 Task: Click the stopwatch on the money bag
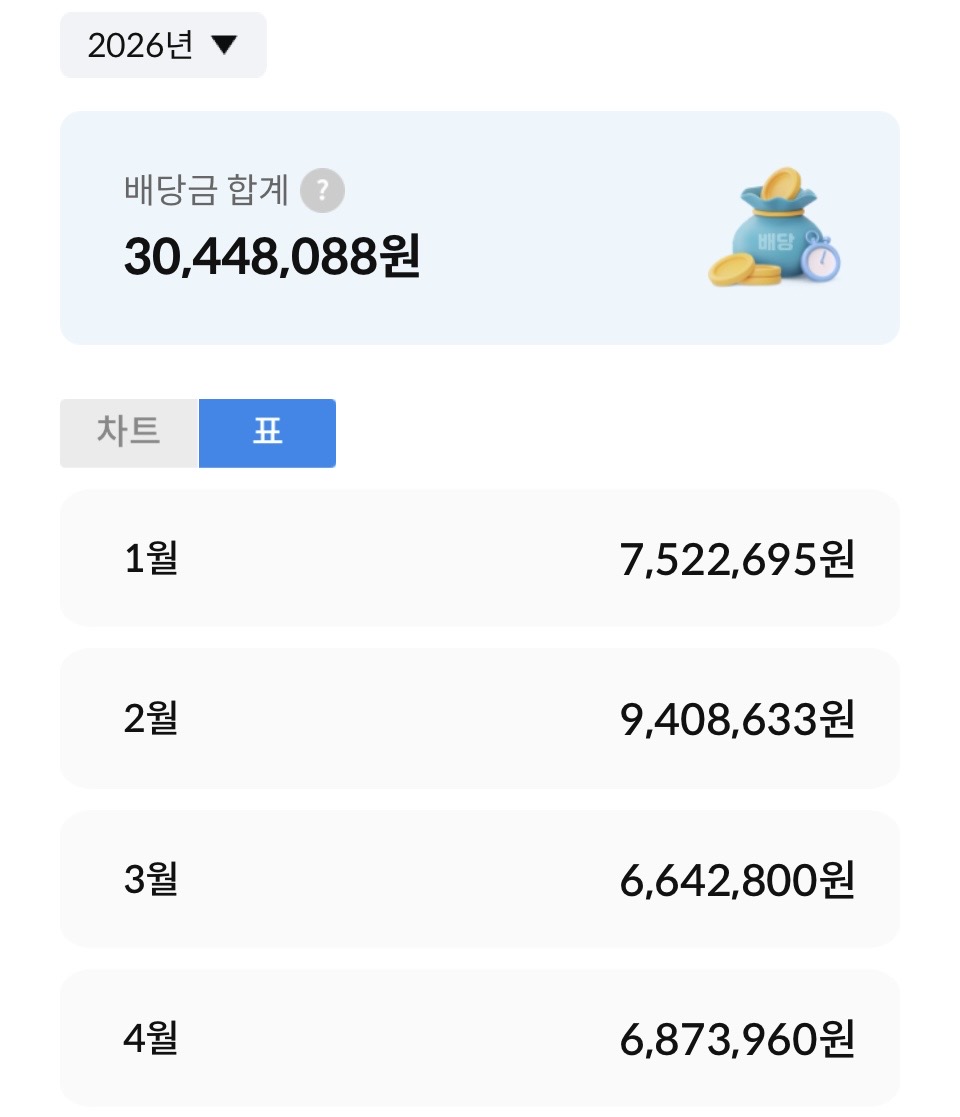[x=820, y=256]
